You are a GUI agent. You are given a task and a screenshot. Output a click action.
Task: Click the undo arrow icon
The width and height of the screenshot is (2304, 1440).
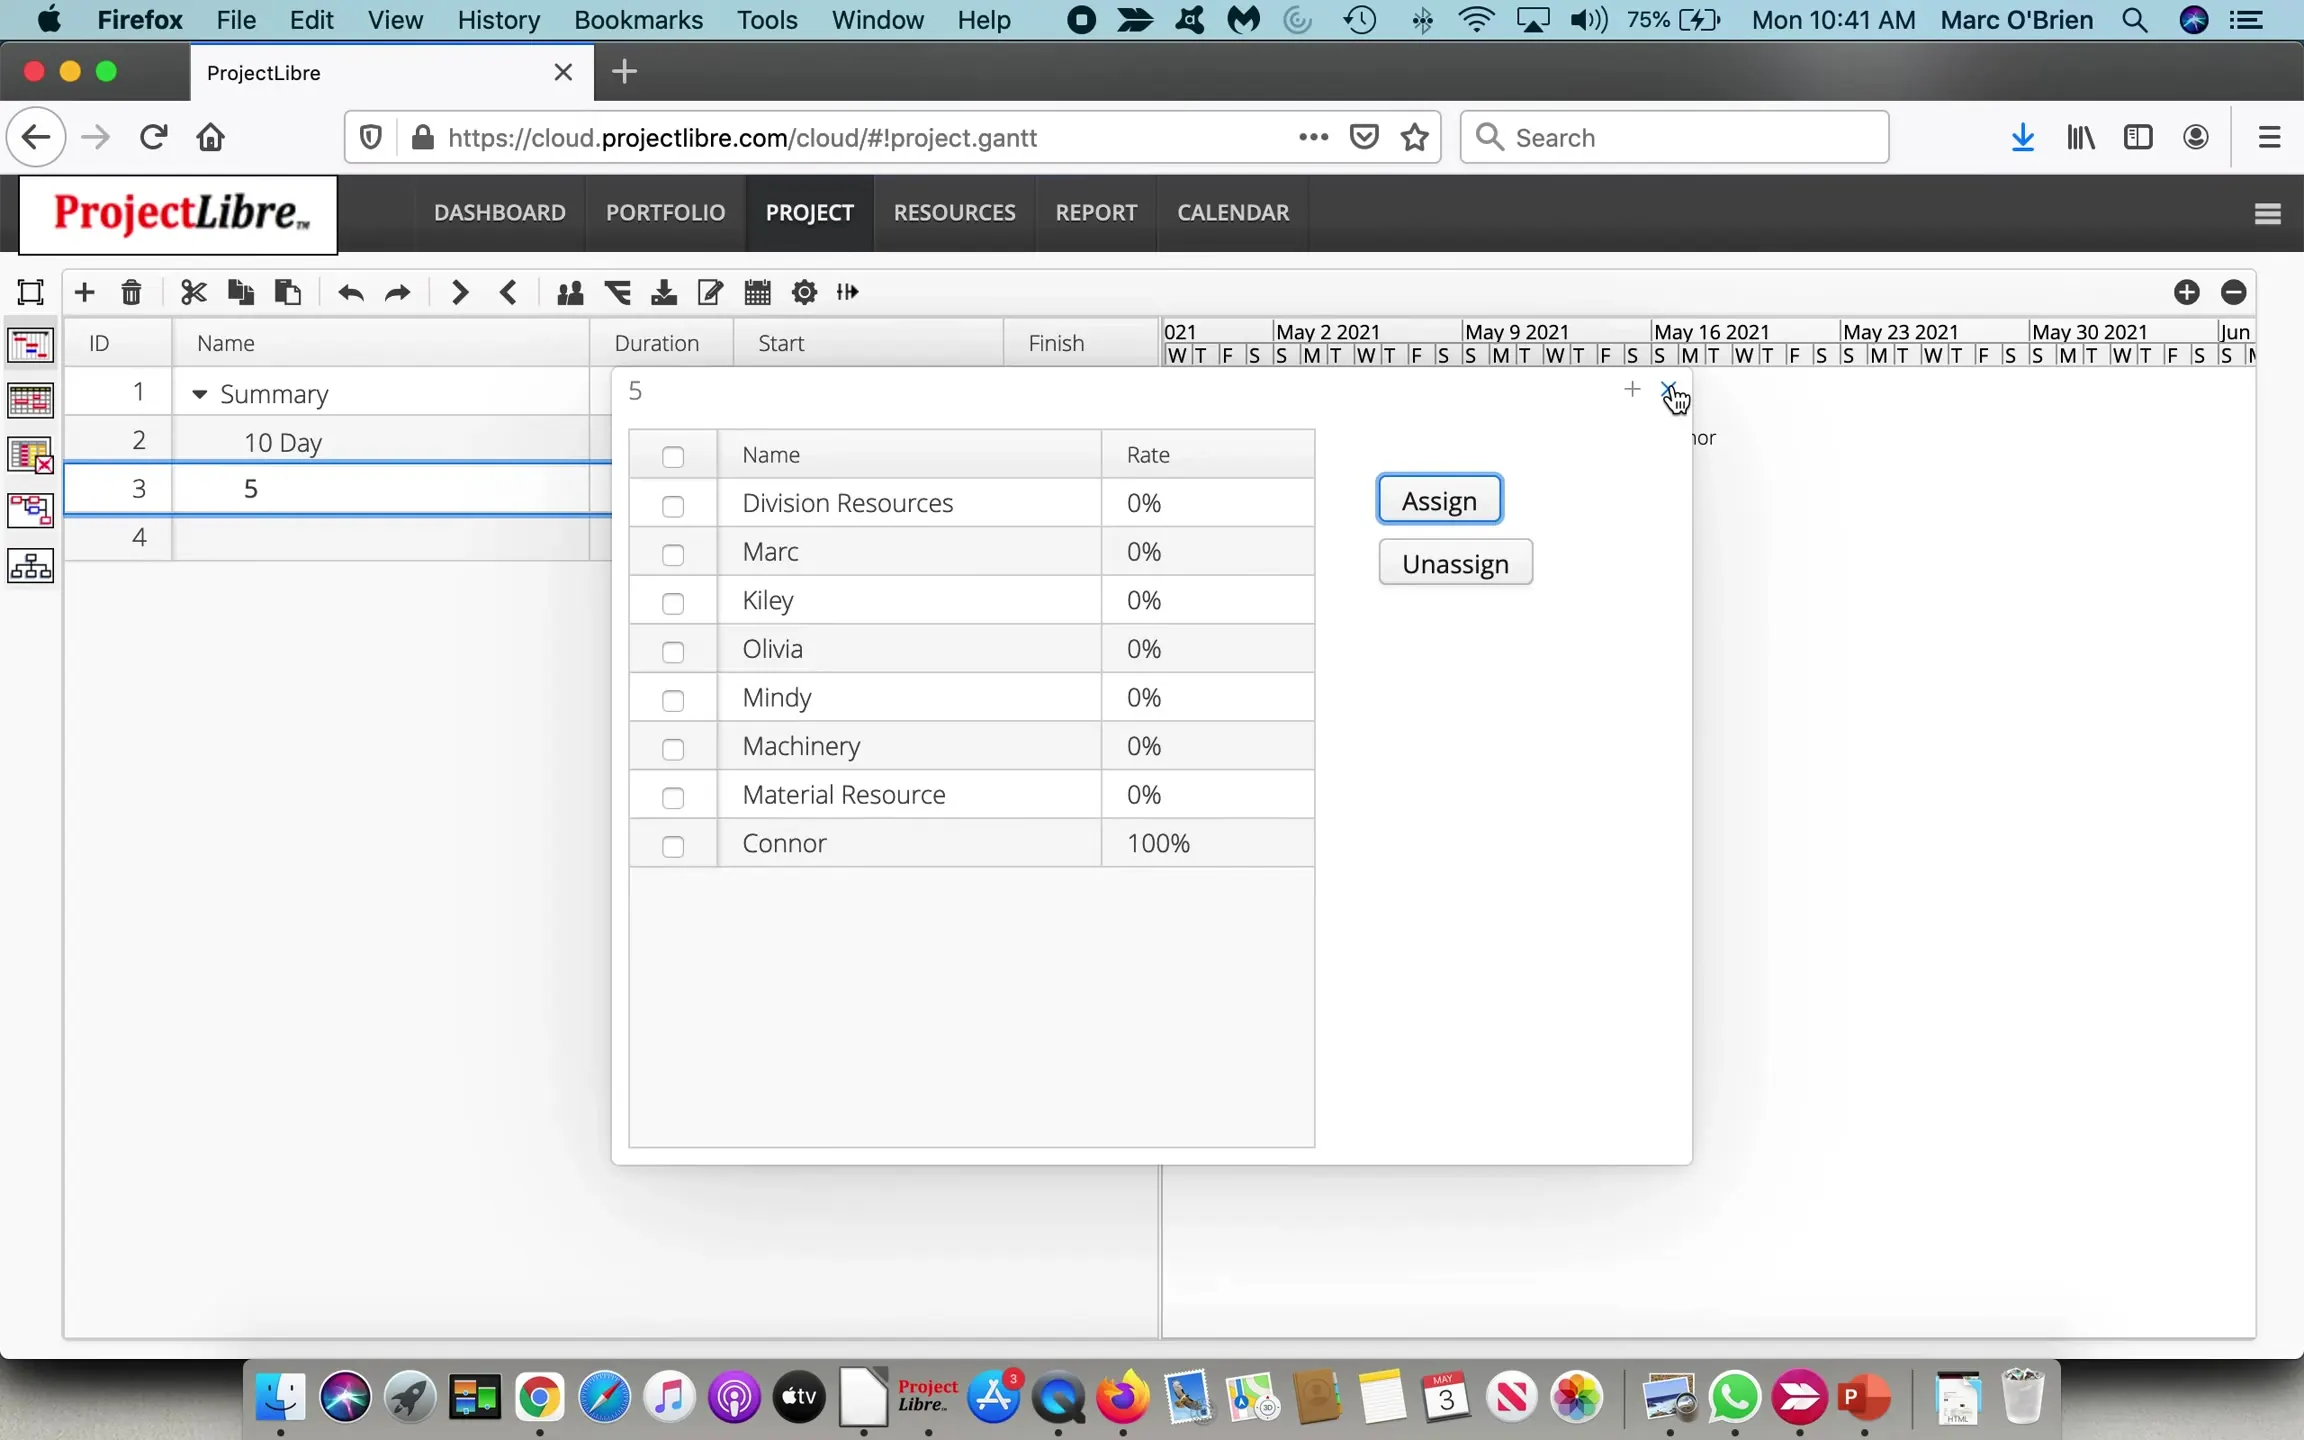[350, 292]
